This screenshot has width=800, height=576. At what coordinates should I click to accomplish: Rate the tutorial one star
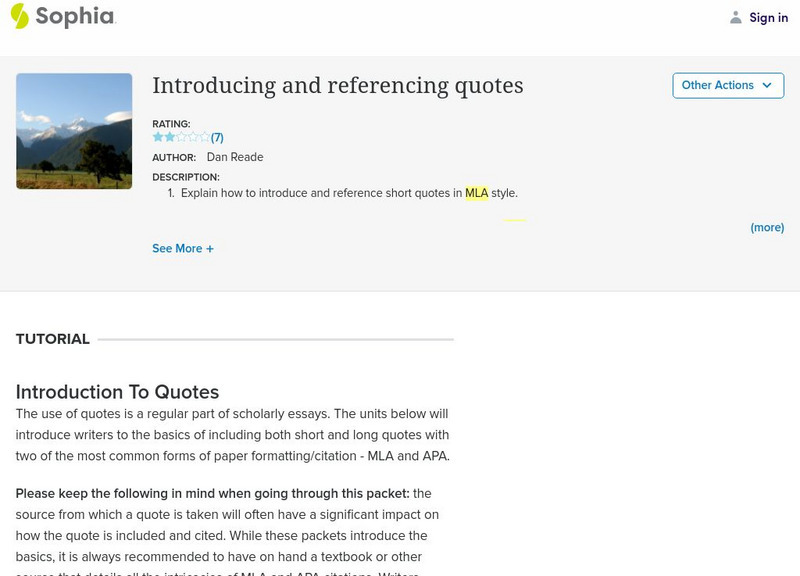pyautogui.click(x=158, y=137)
